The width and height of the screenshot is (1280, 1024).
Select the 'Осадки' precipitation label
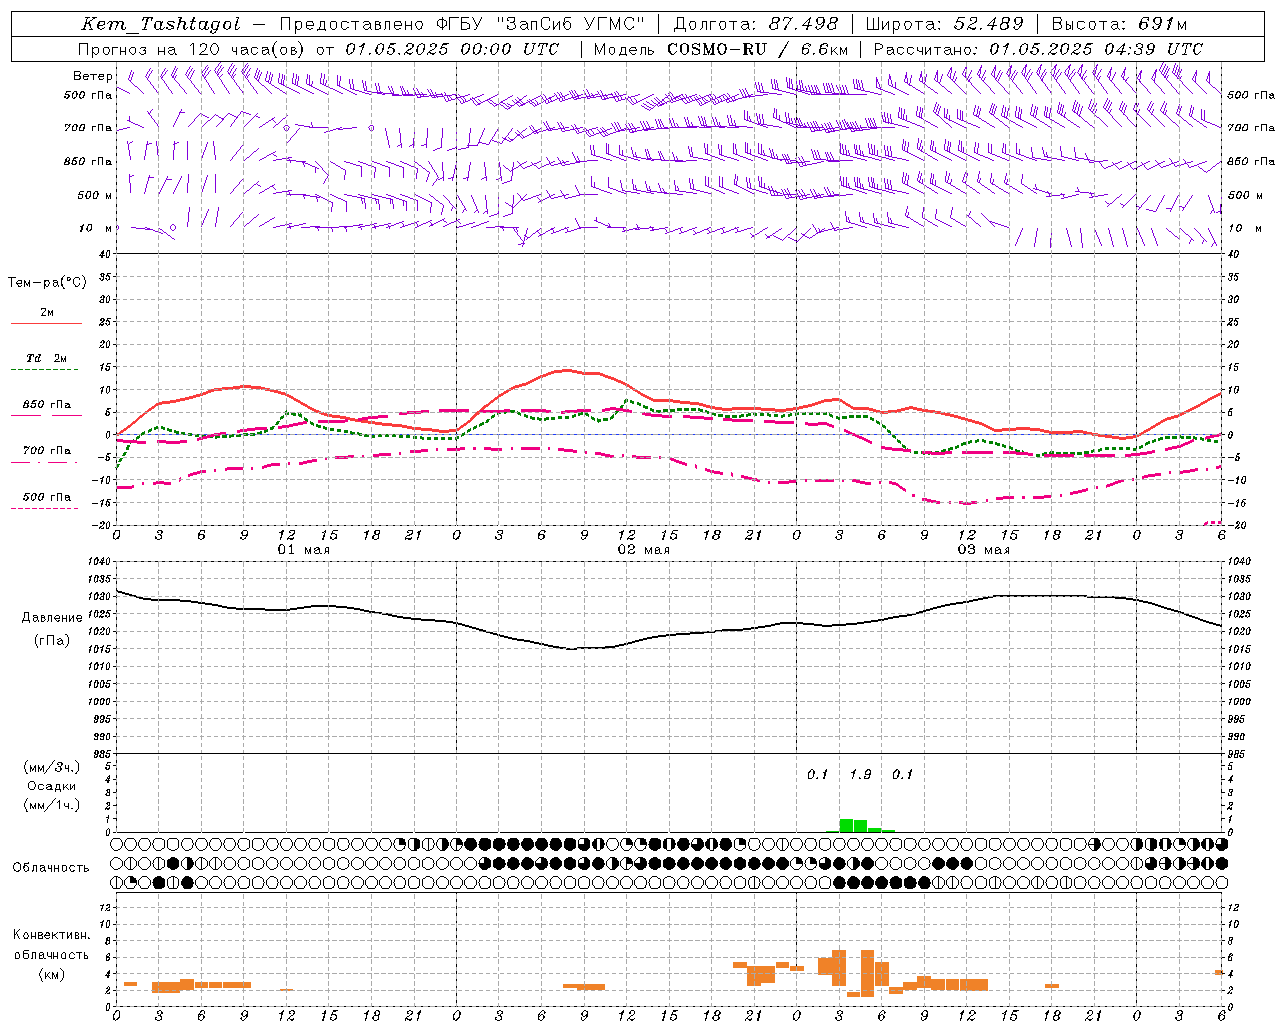[x=51, y=786]
